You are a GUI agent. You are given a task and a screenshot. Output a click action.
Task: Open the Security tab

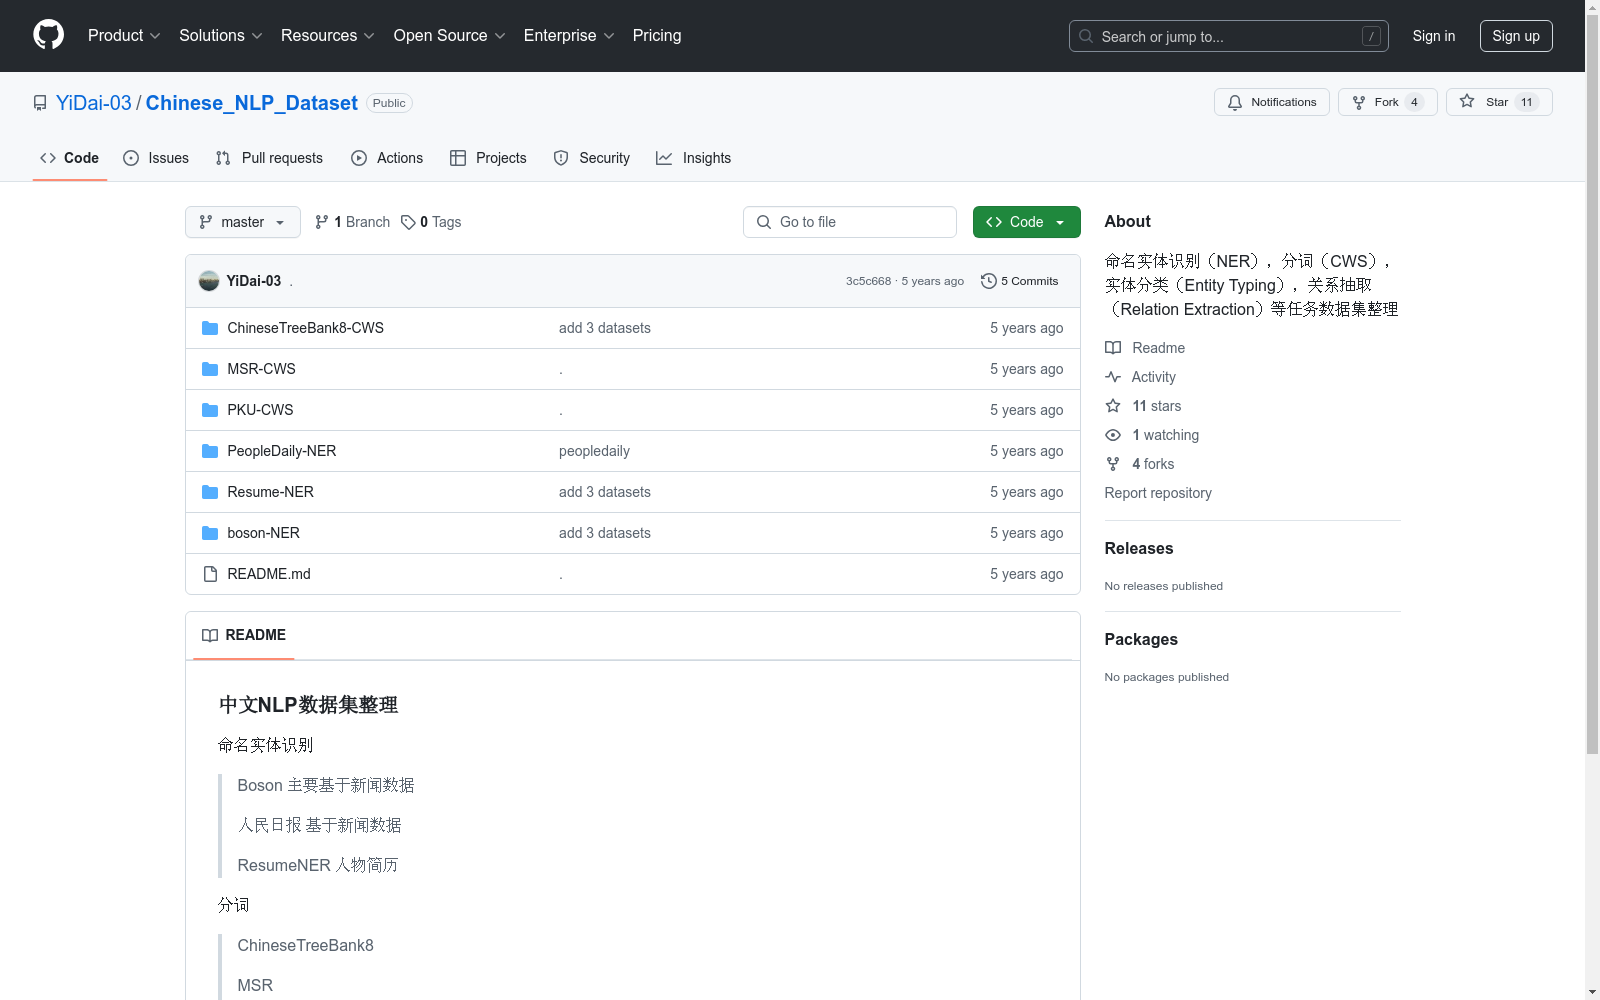tap(592, 158)
